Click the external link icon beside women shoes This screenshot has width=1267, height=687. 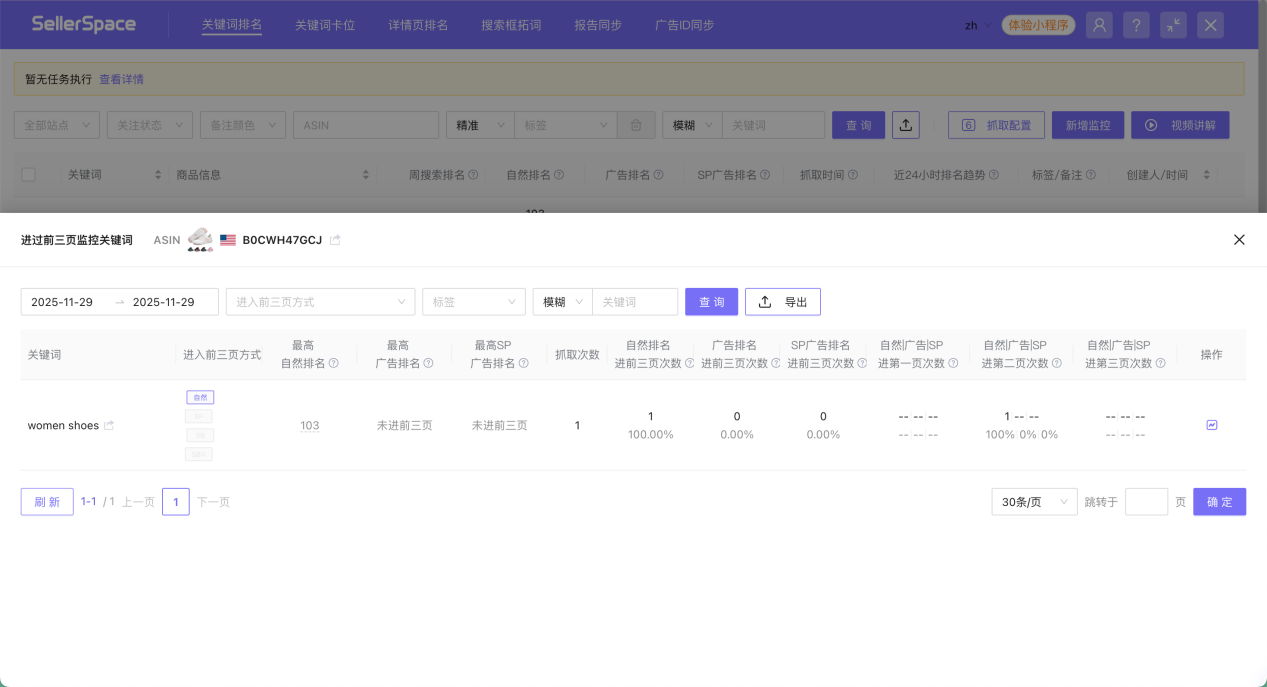(107, 424)
